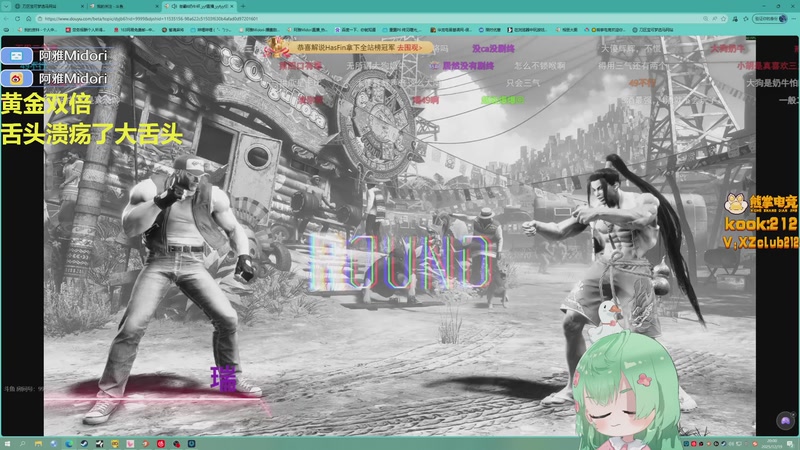
Task: Open the tab search dropdown chevron
Action: pos(6,6)
